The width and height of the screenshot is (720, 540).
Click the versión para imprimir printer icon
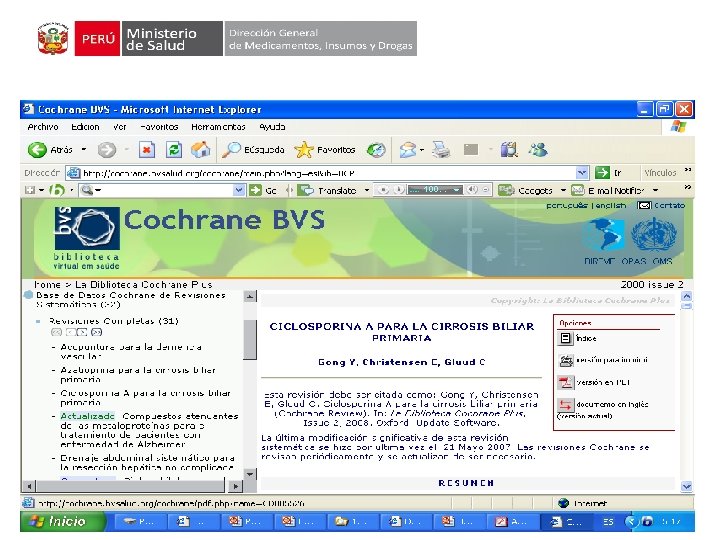[x=566, y=360]
